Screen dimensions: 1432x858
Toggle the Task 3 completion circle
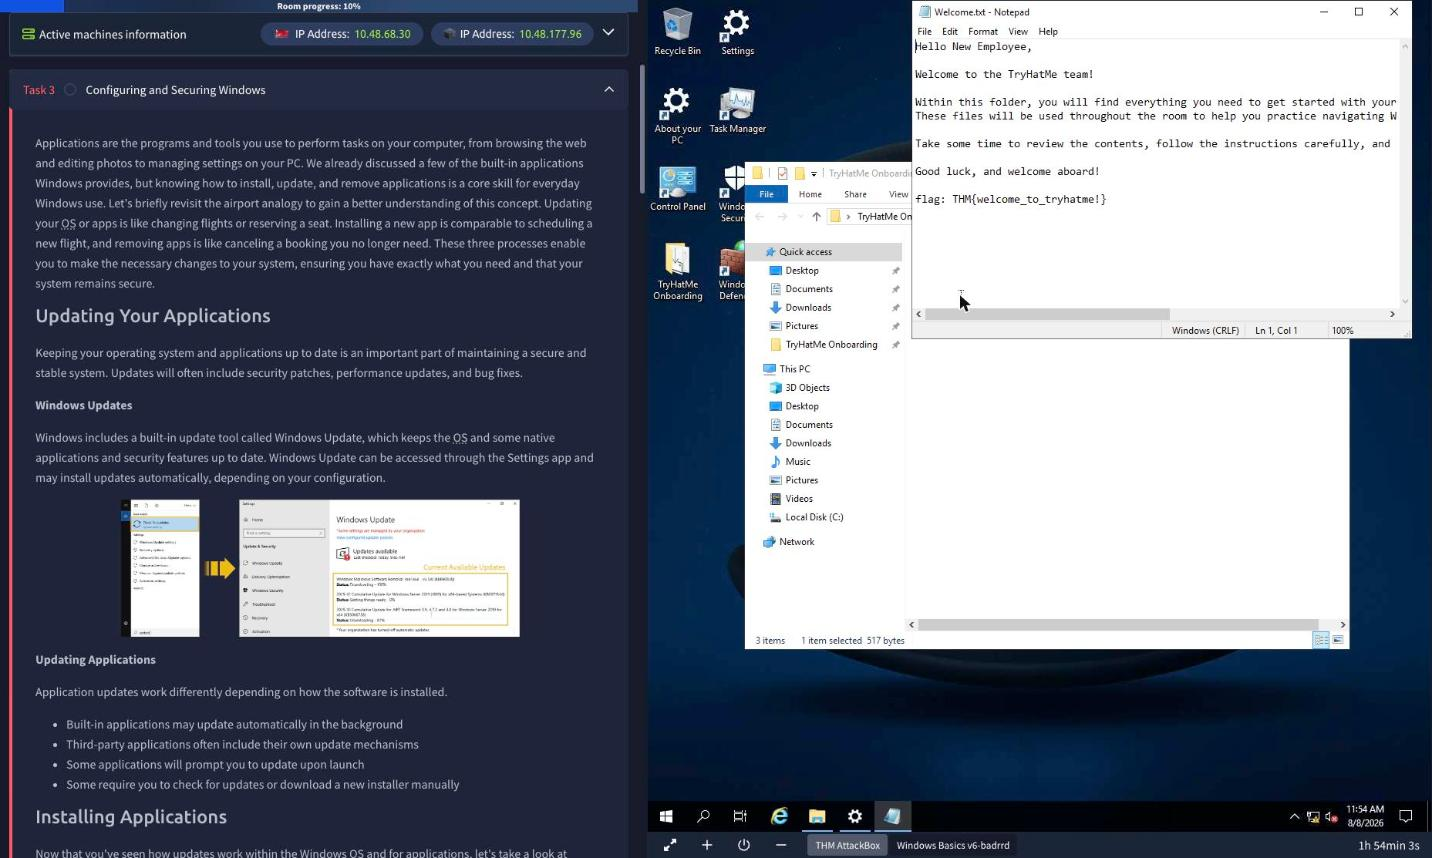coord(70,90)
